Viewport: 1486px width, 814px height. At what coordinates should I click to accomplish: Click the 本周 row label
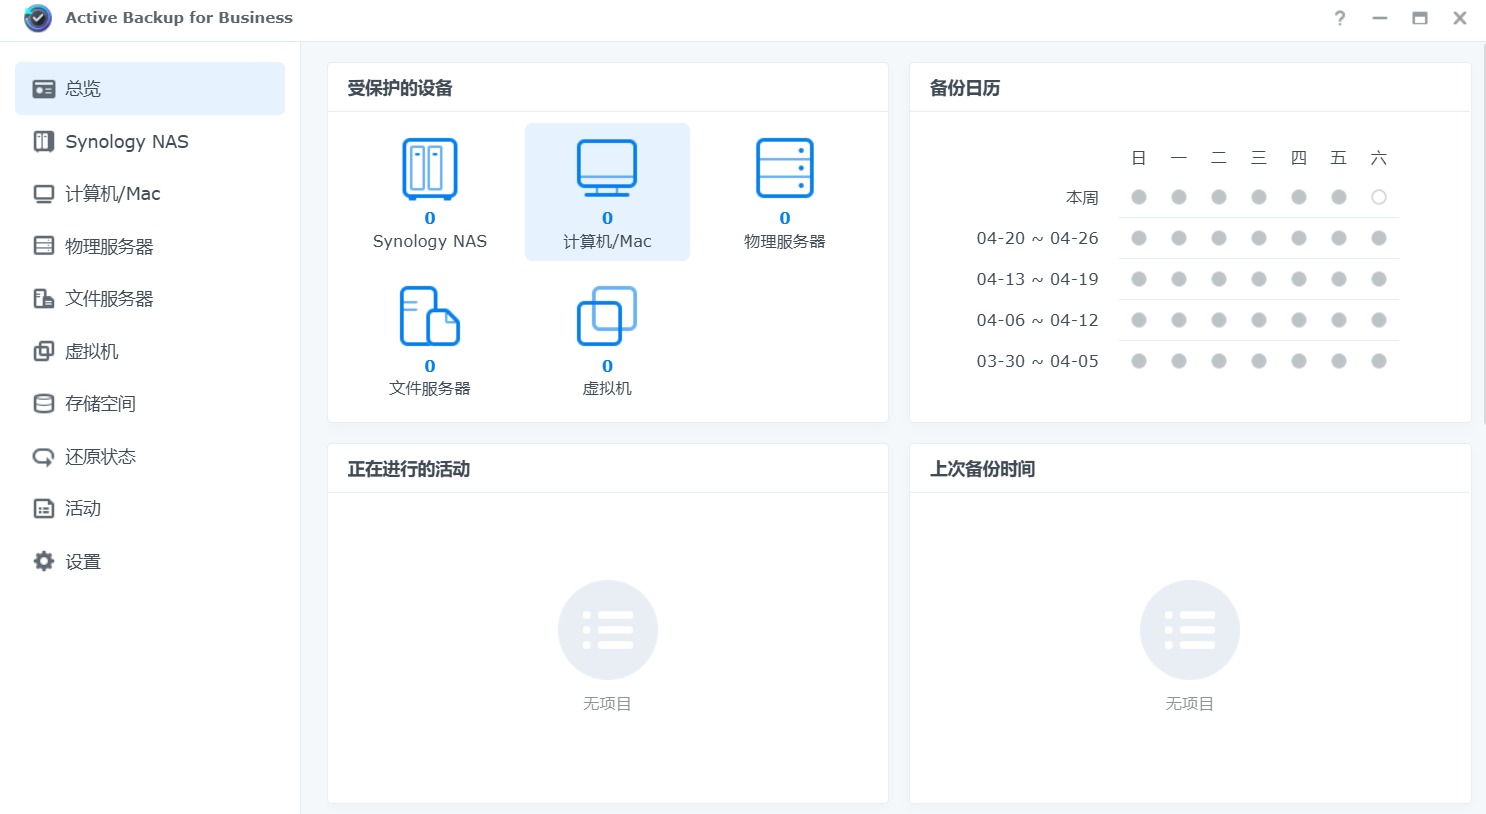point(1082,198)
